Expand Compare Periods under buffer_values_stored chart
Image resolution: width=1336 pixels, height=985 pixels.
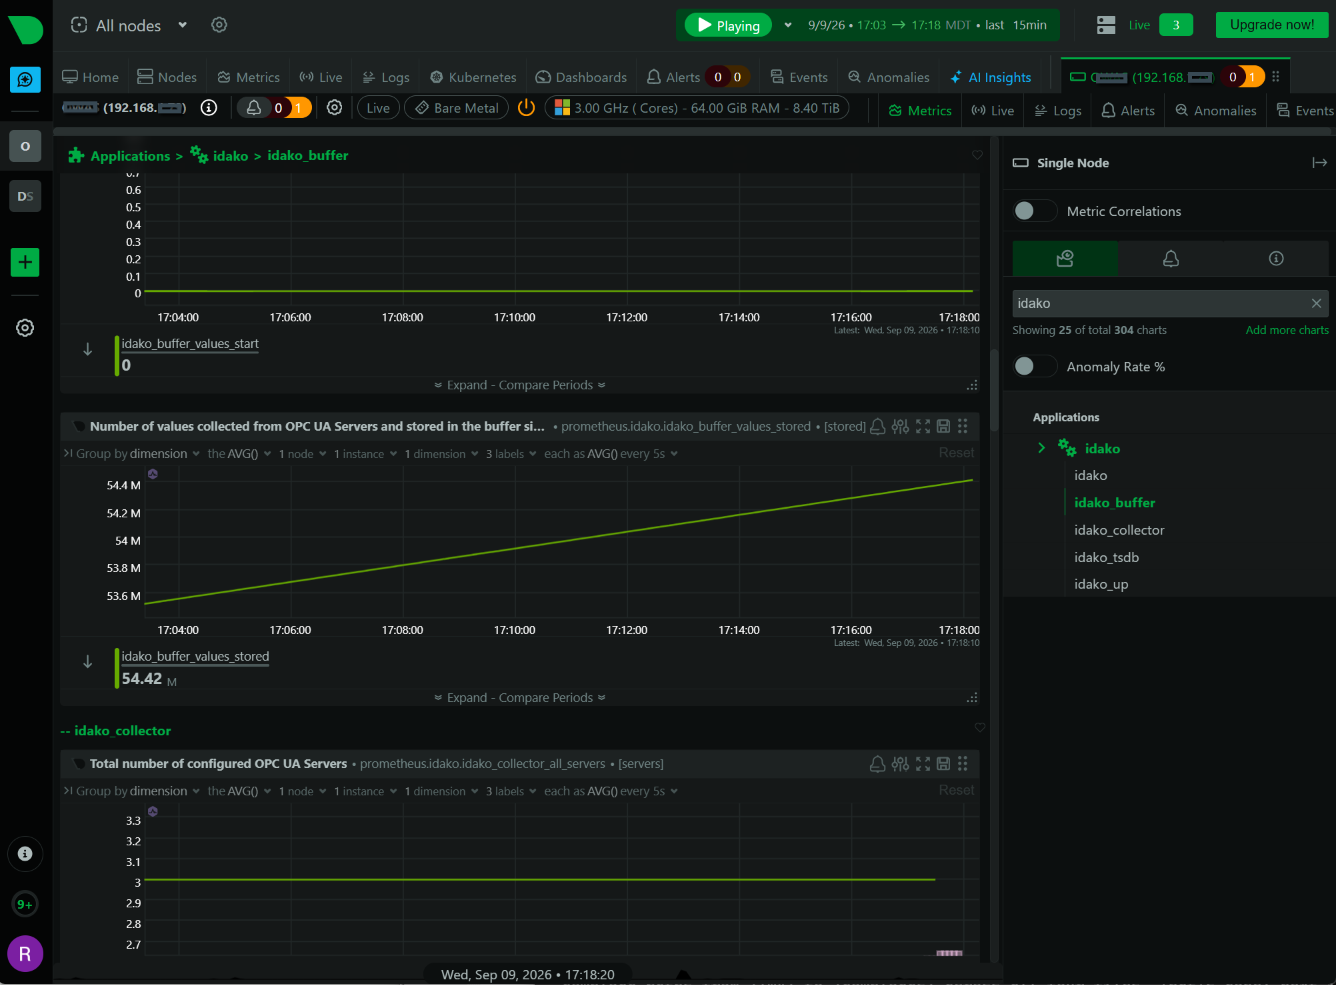pyautogui.click(x=520, y=698)
